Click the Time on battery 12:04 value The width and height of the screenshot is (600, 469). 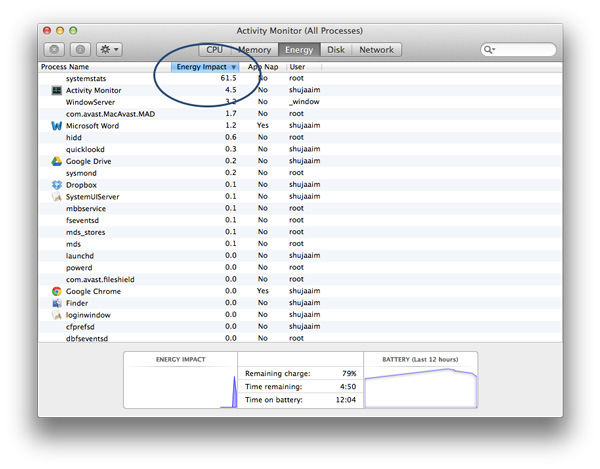[x=346, y=400]
